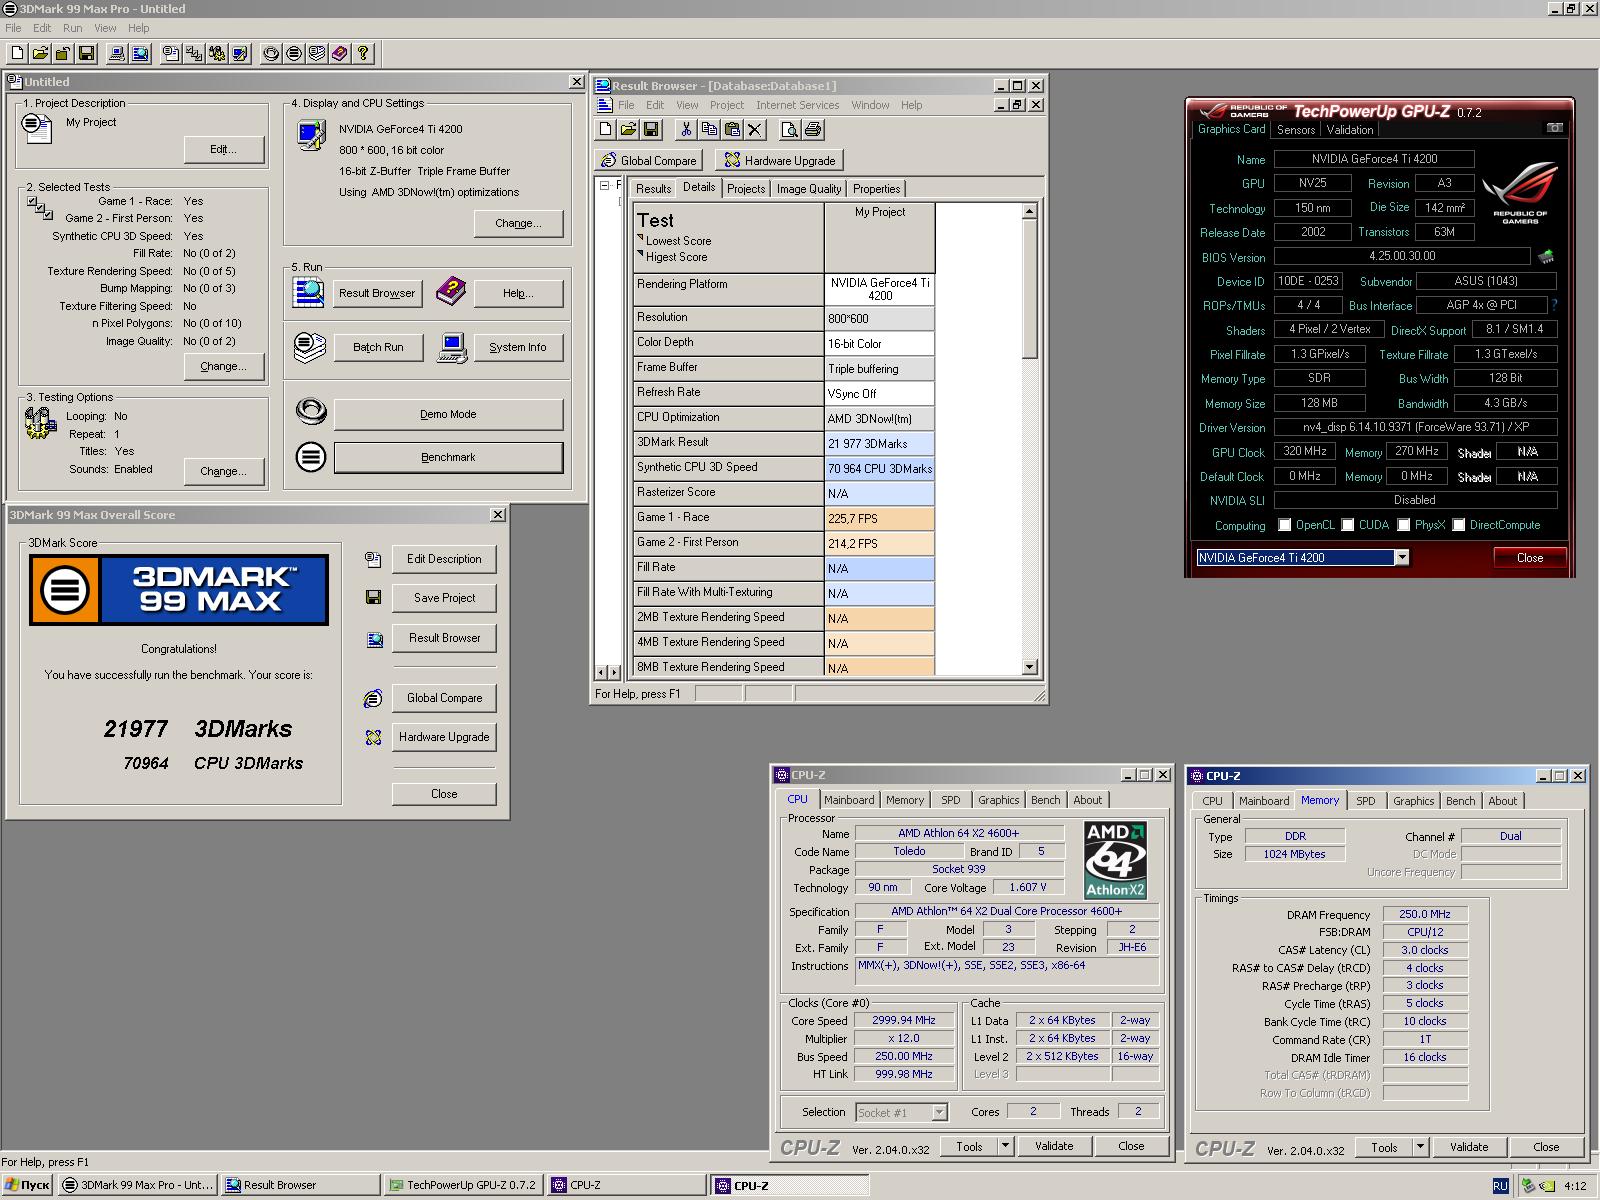Click the purple Help book toolbar icon
The width and height of the screenshot is (1600, 1200).
pos(340,54)
